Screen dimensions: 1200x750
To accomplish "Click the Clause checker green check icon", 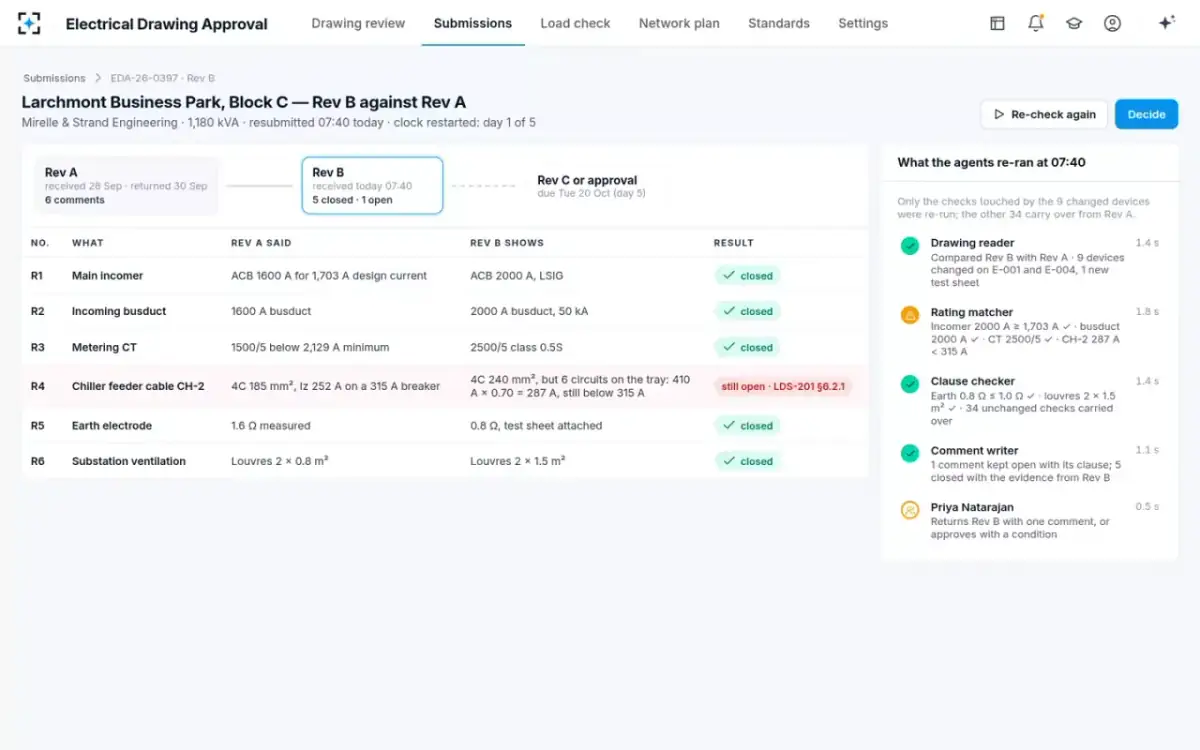I will click(x=910, y=384).
